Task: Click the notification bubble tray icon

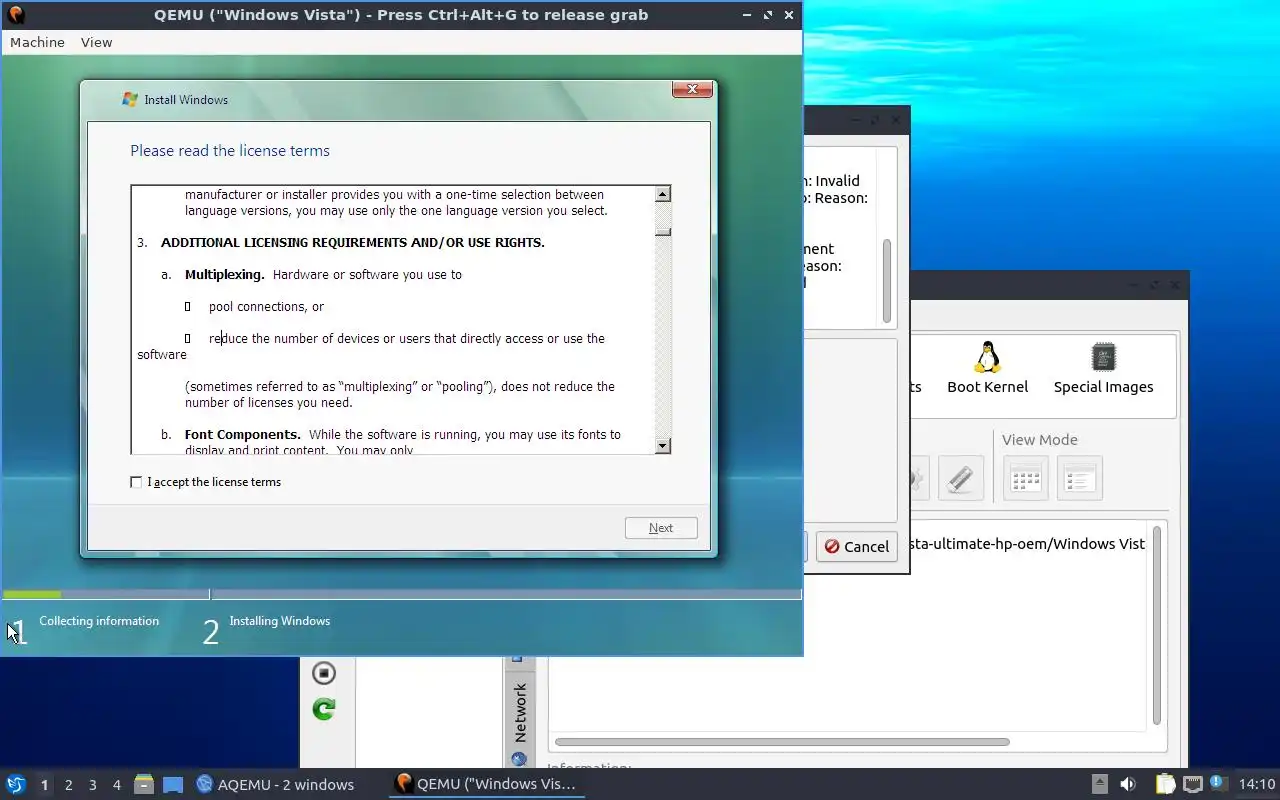Action: [x=1218, y=783]
